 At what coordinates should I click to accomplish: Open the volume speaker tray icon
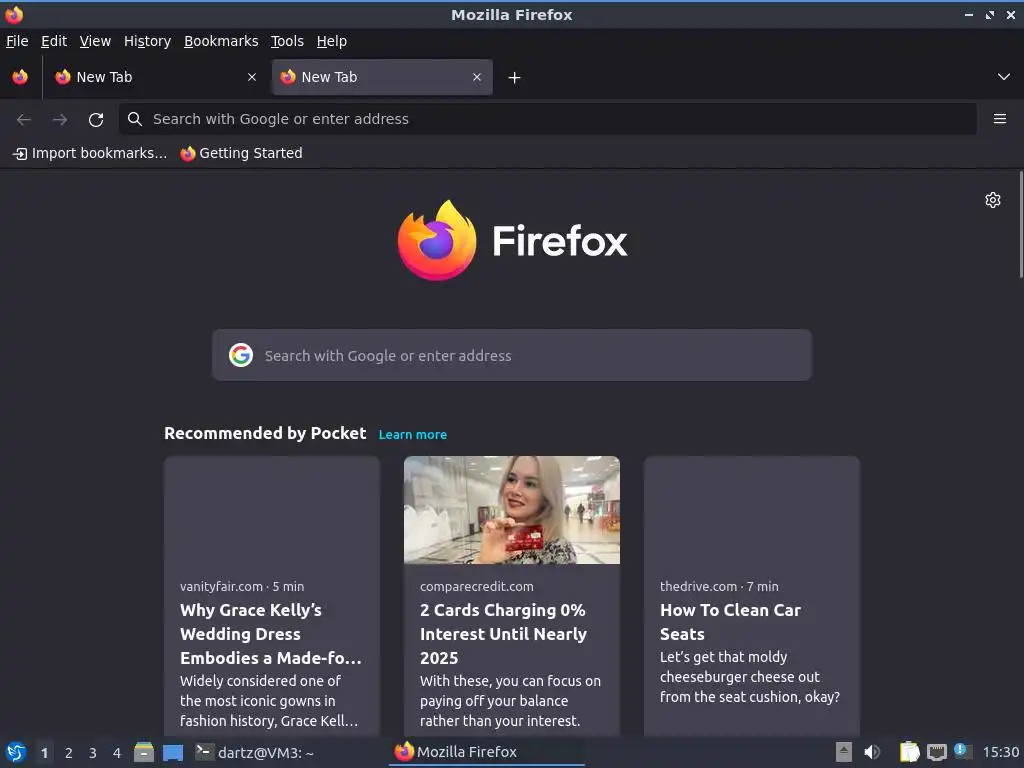(871, 752)
